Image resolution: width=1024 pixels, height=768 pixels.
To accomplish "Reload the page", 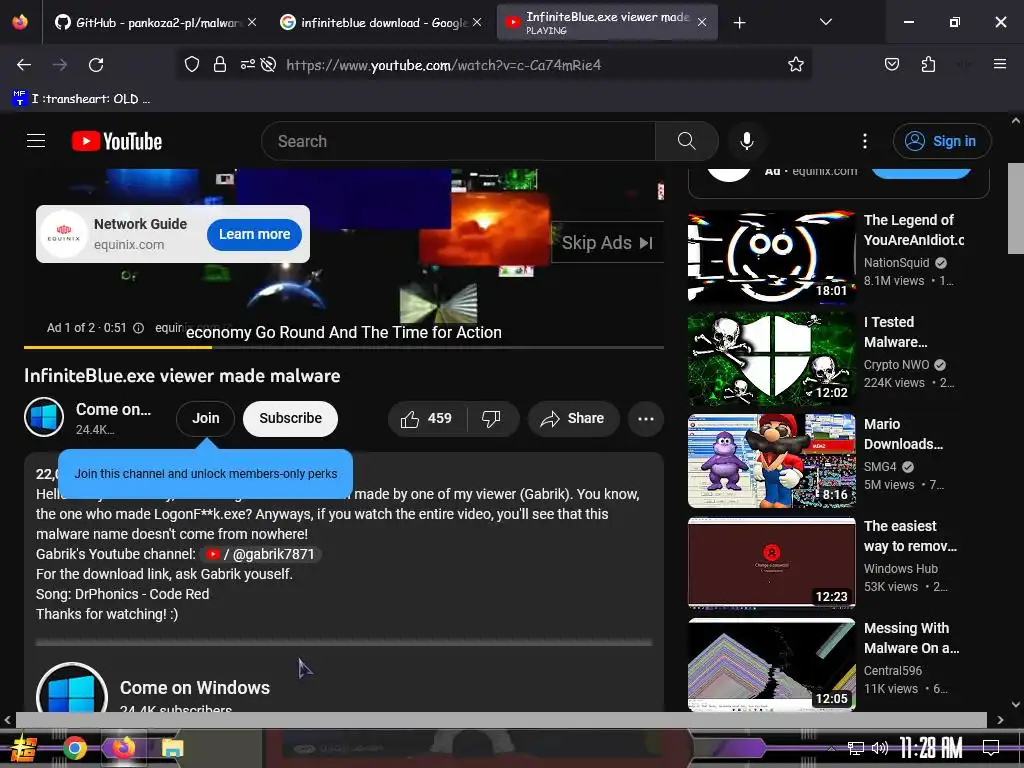I will click(96, 65).
